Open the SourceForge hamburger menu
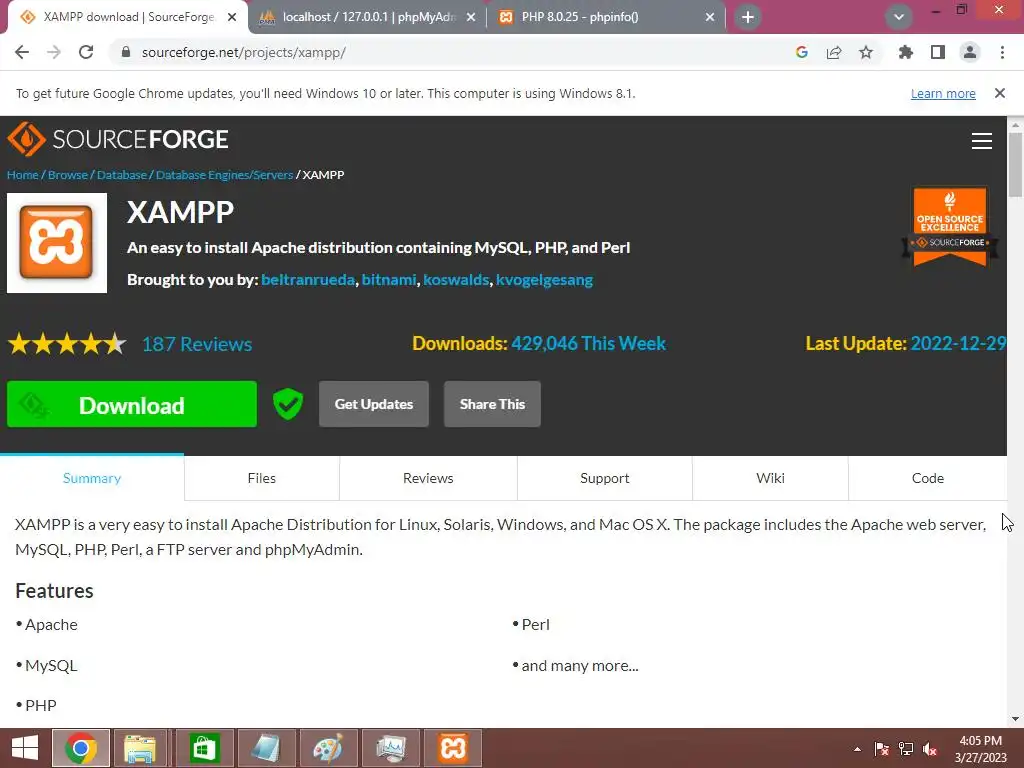 pyautogui.click(x=982, y=141)
